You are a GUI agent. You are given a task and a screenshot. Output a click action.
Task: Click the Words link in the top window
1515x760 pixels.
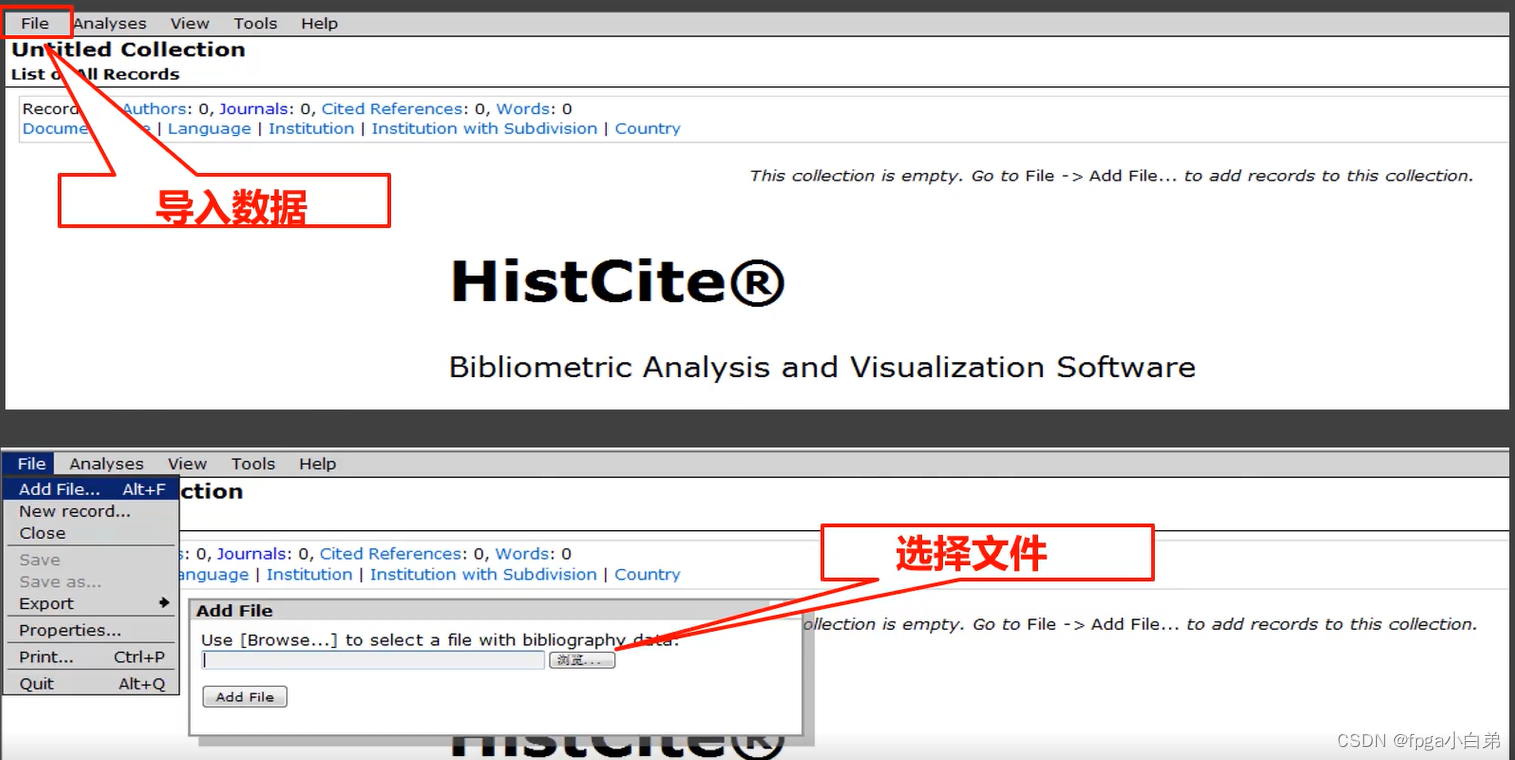(523, 109)
